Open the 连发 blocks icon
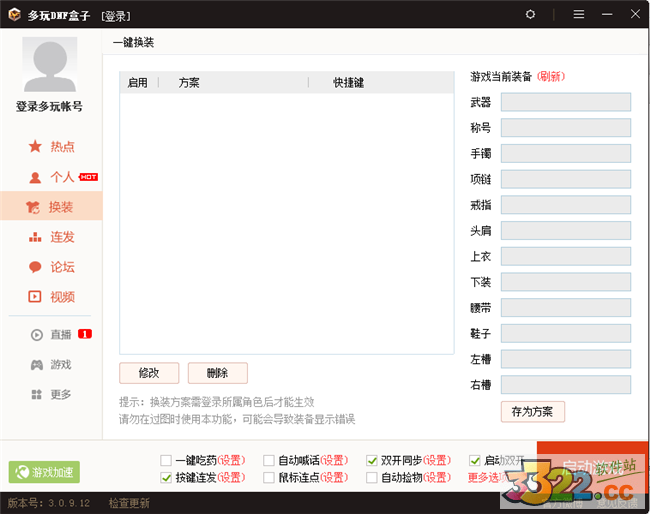Image resolution: width=650 pixels, height=514 pixels. point(35,237)
